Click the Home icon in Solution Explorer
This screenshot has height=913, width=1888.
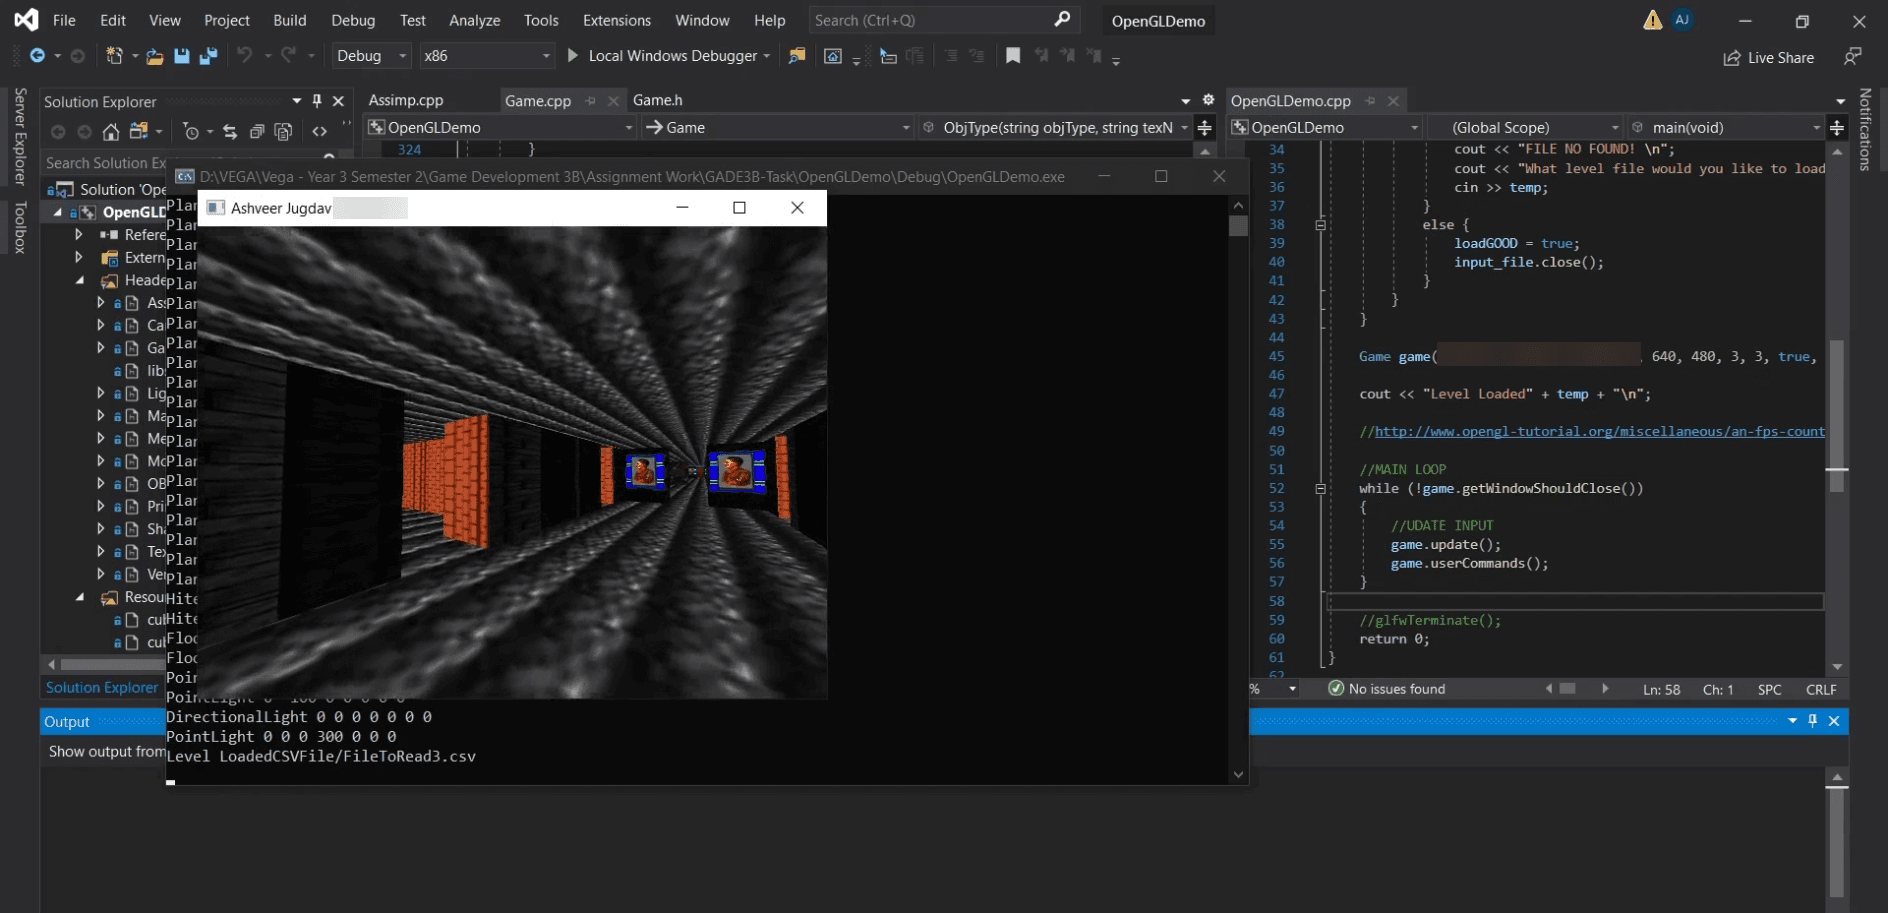[111, 131]
